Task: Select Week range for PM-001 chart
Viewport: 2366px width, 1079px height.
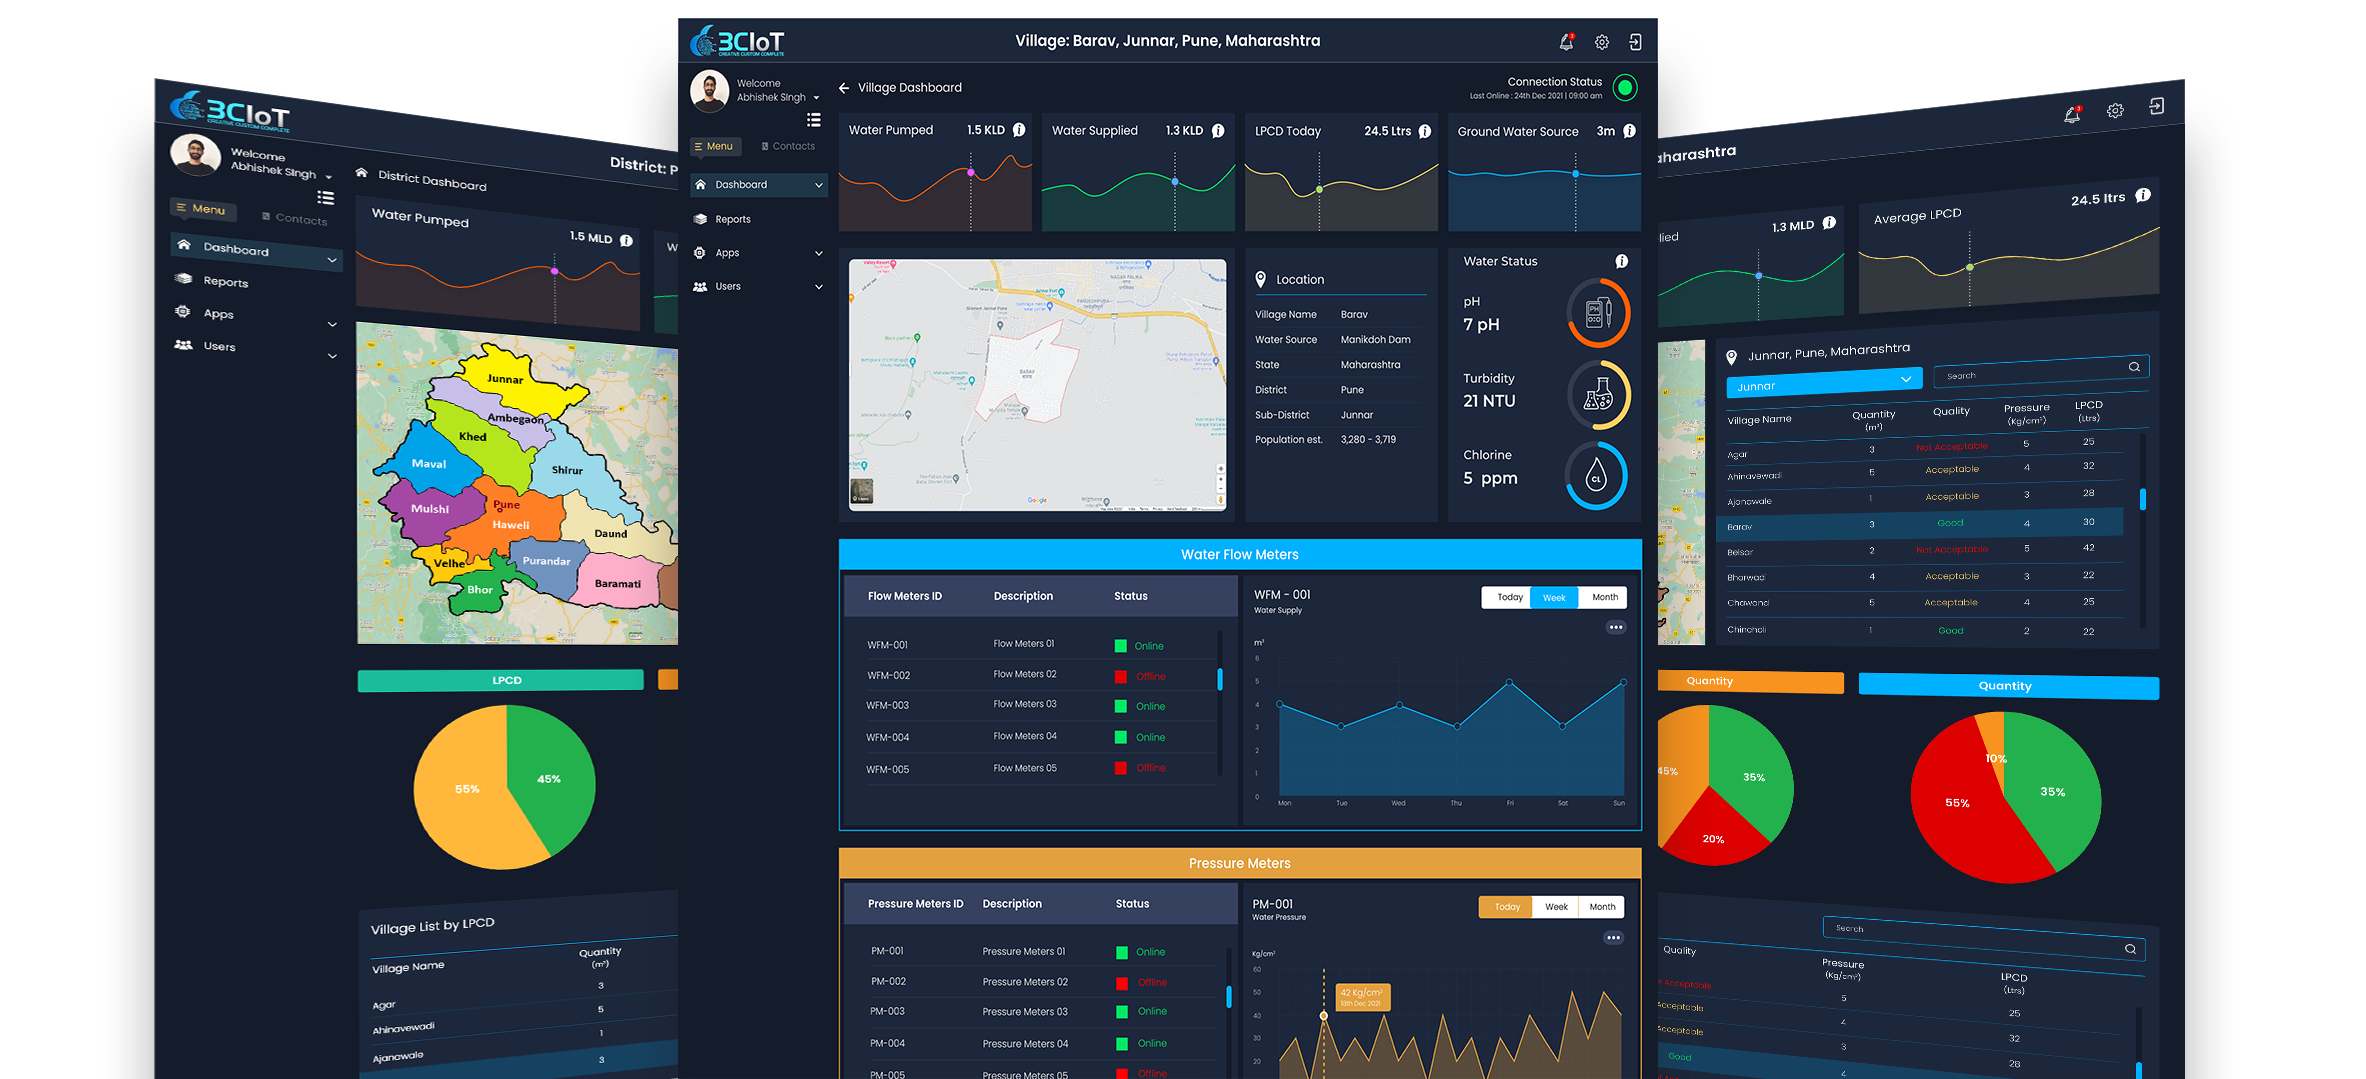Action: (x=1556, y=907)
